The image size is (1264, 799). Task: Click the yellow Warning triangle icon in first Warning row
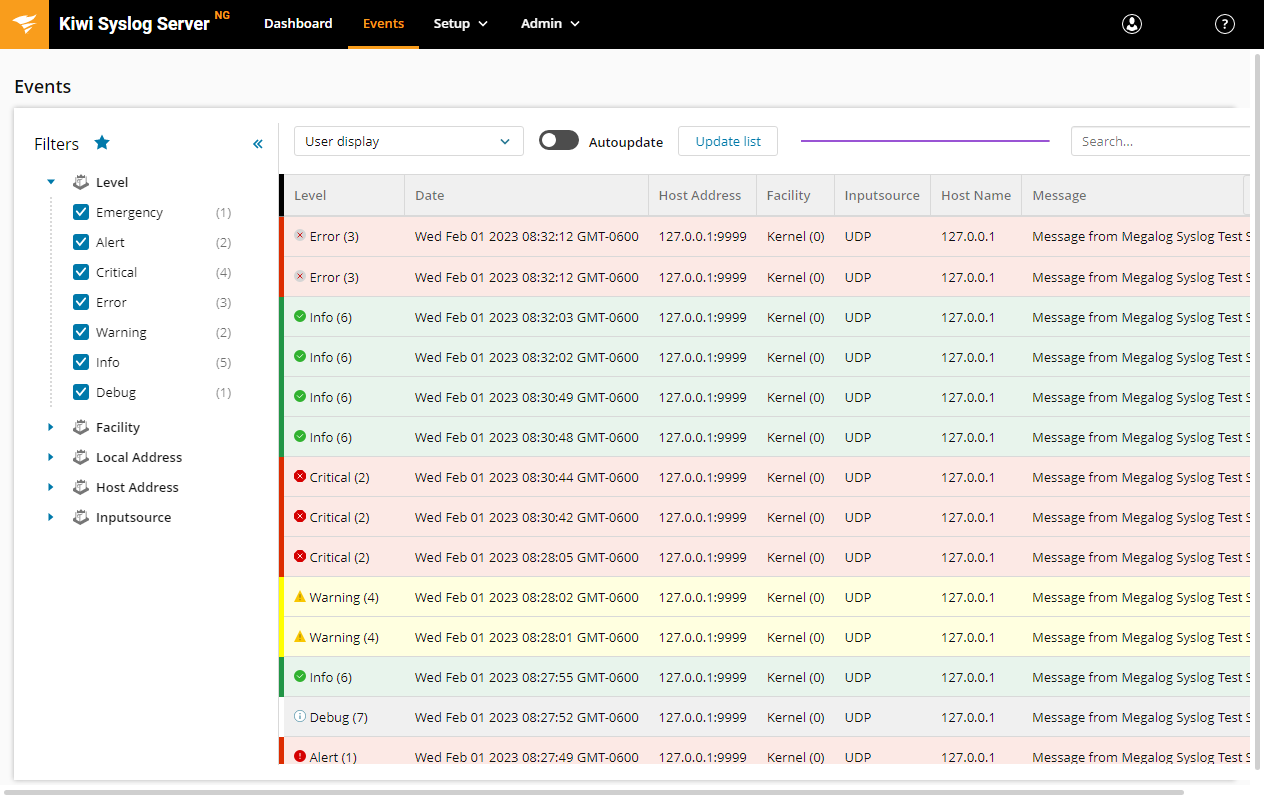coord(300,597)
